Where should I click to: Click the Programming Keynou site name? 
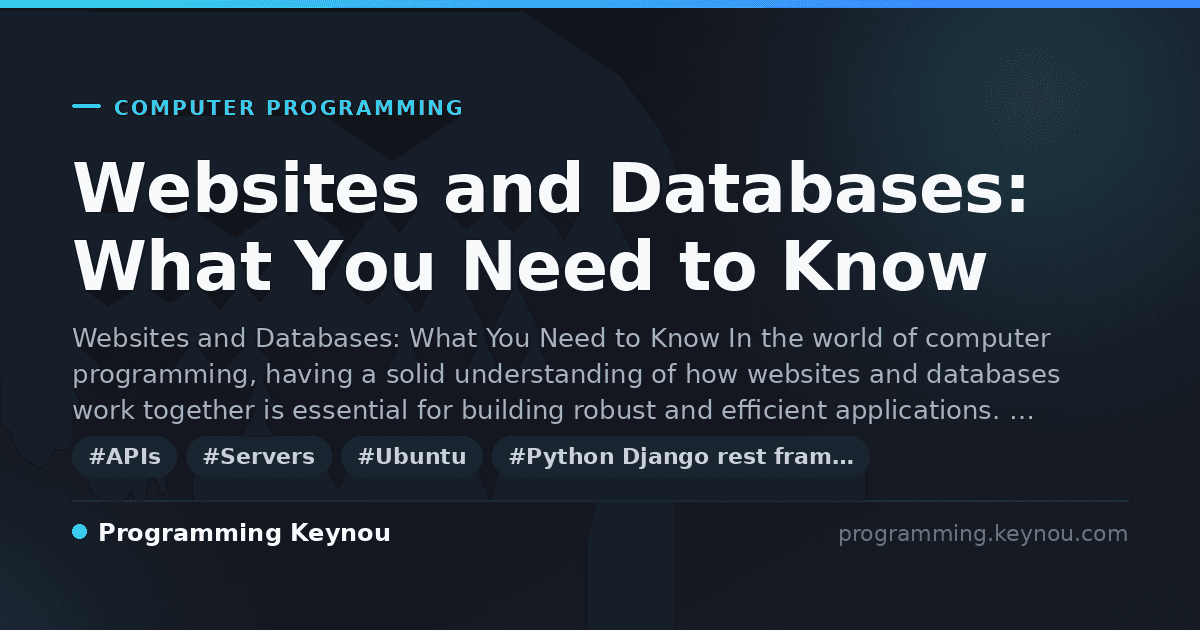pyautogui.click(x=244, y=533)
